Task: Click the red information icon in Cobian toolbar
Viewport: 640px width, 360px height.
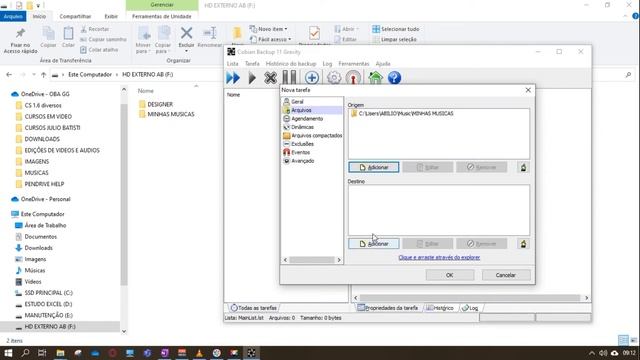Action: [353, 78]
